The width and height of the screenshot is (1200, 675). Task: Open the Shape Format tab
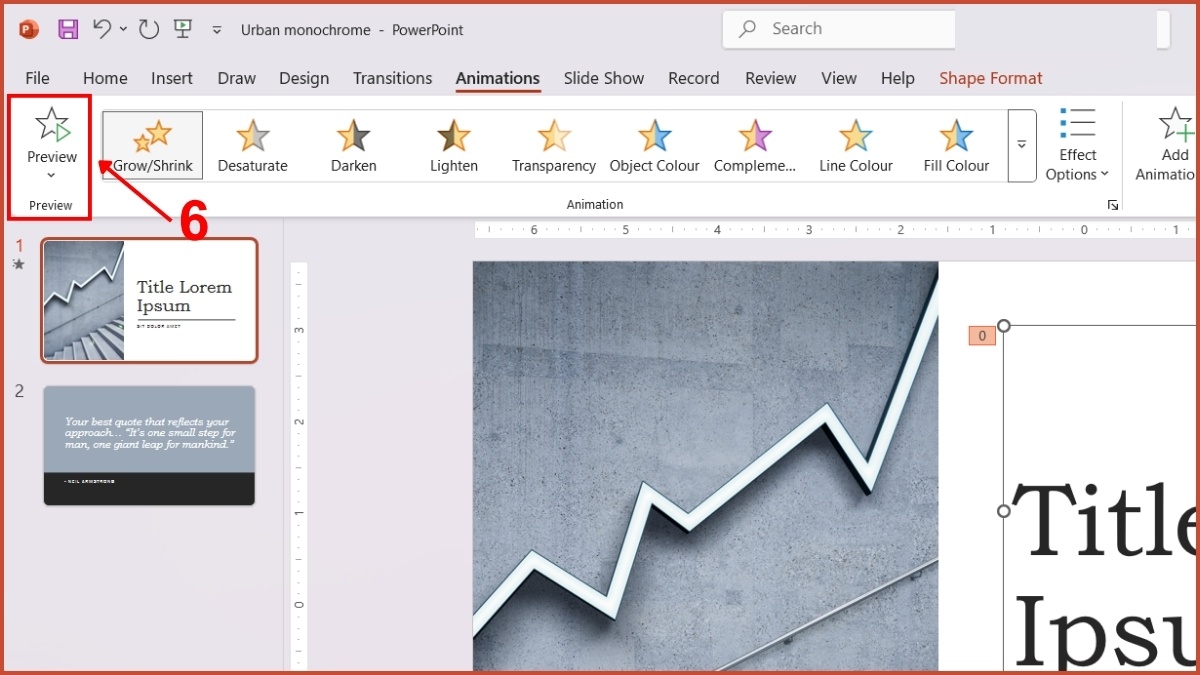990,78
